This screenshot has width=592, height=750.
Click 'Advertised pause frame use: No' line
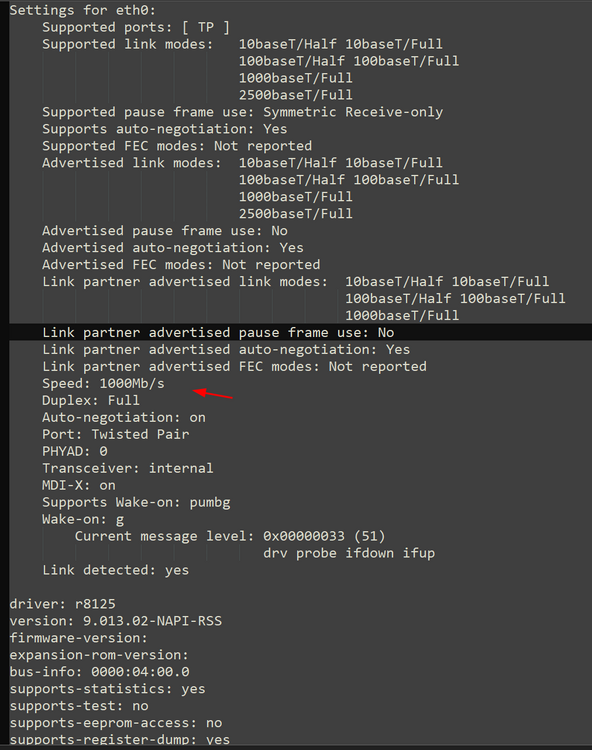[x=165, y=231]
